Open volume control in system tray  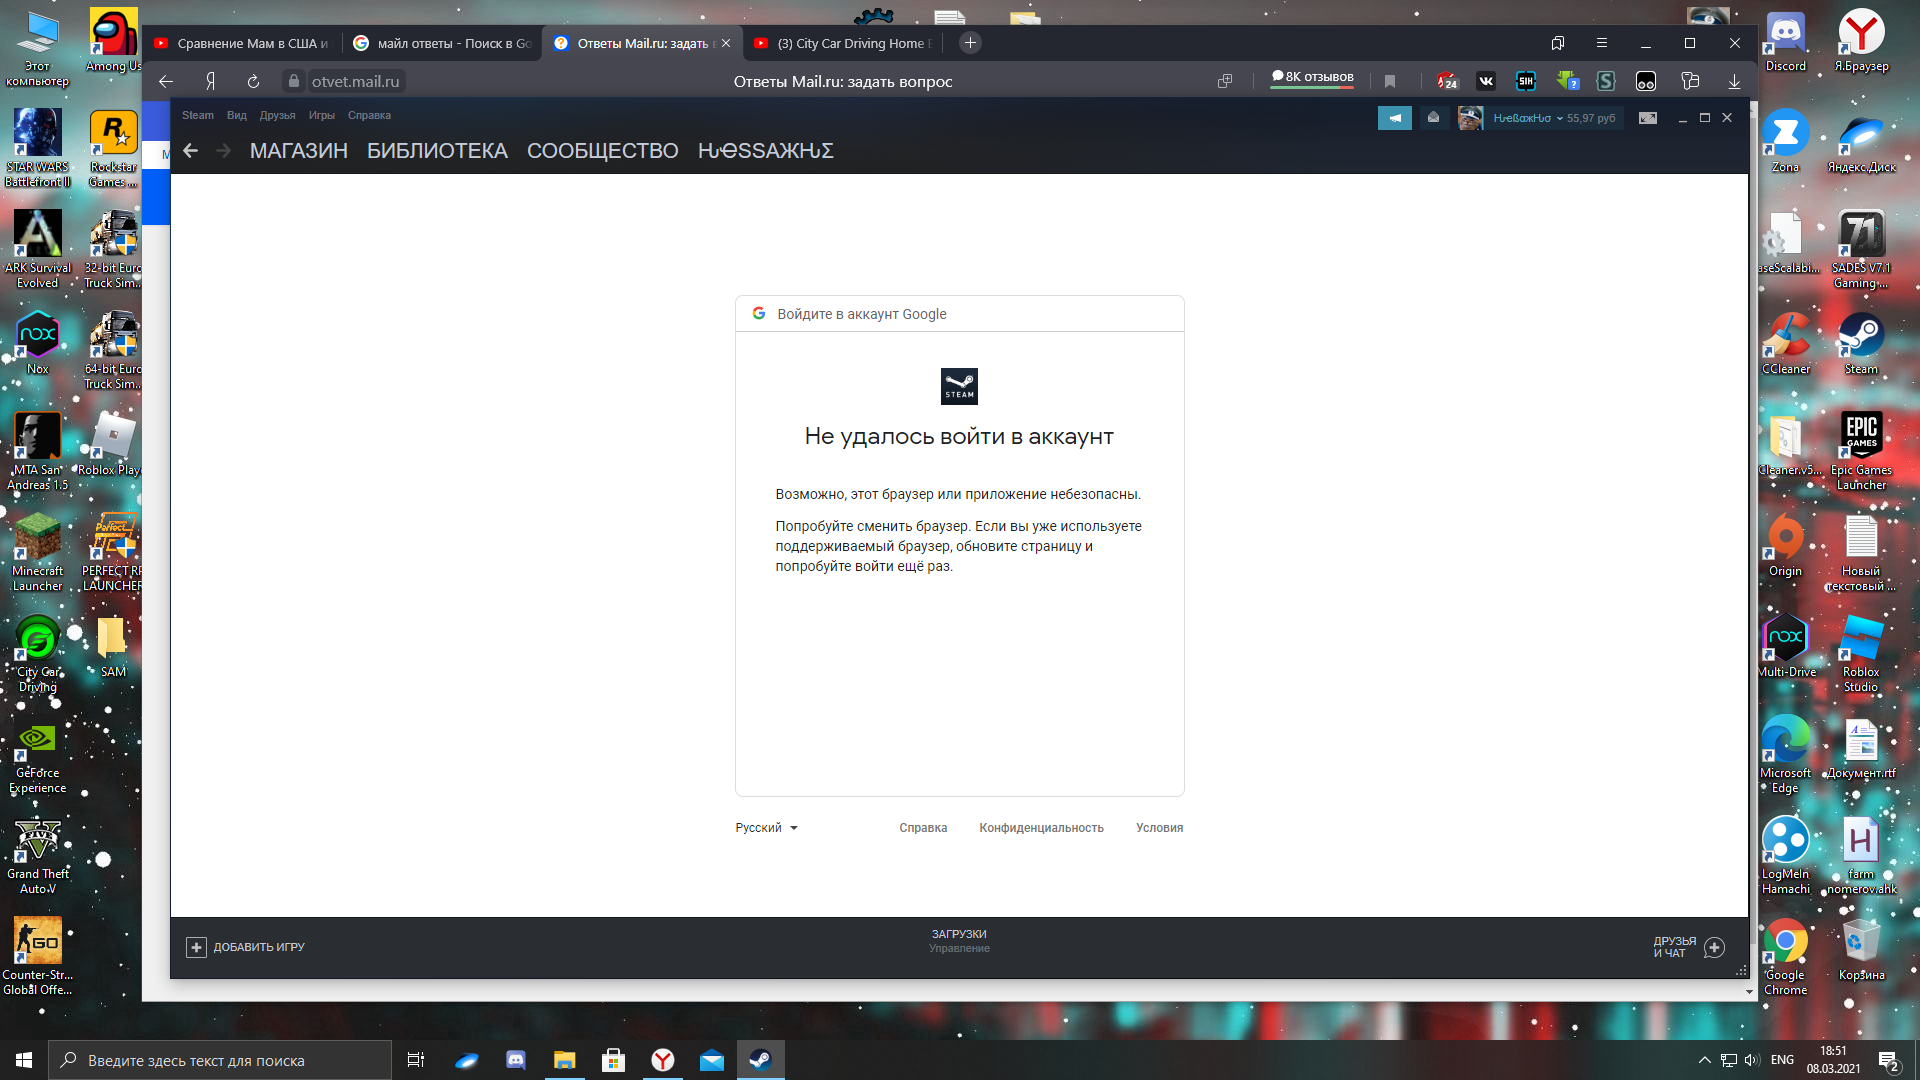(x=1752, y=1060)
